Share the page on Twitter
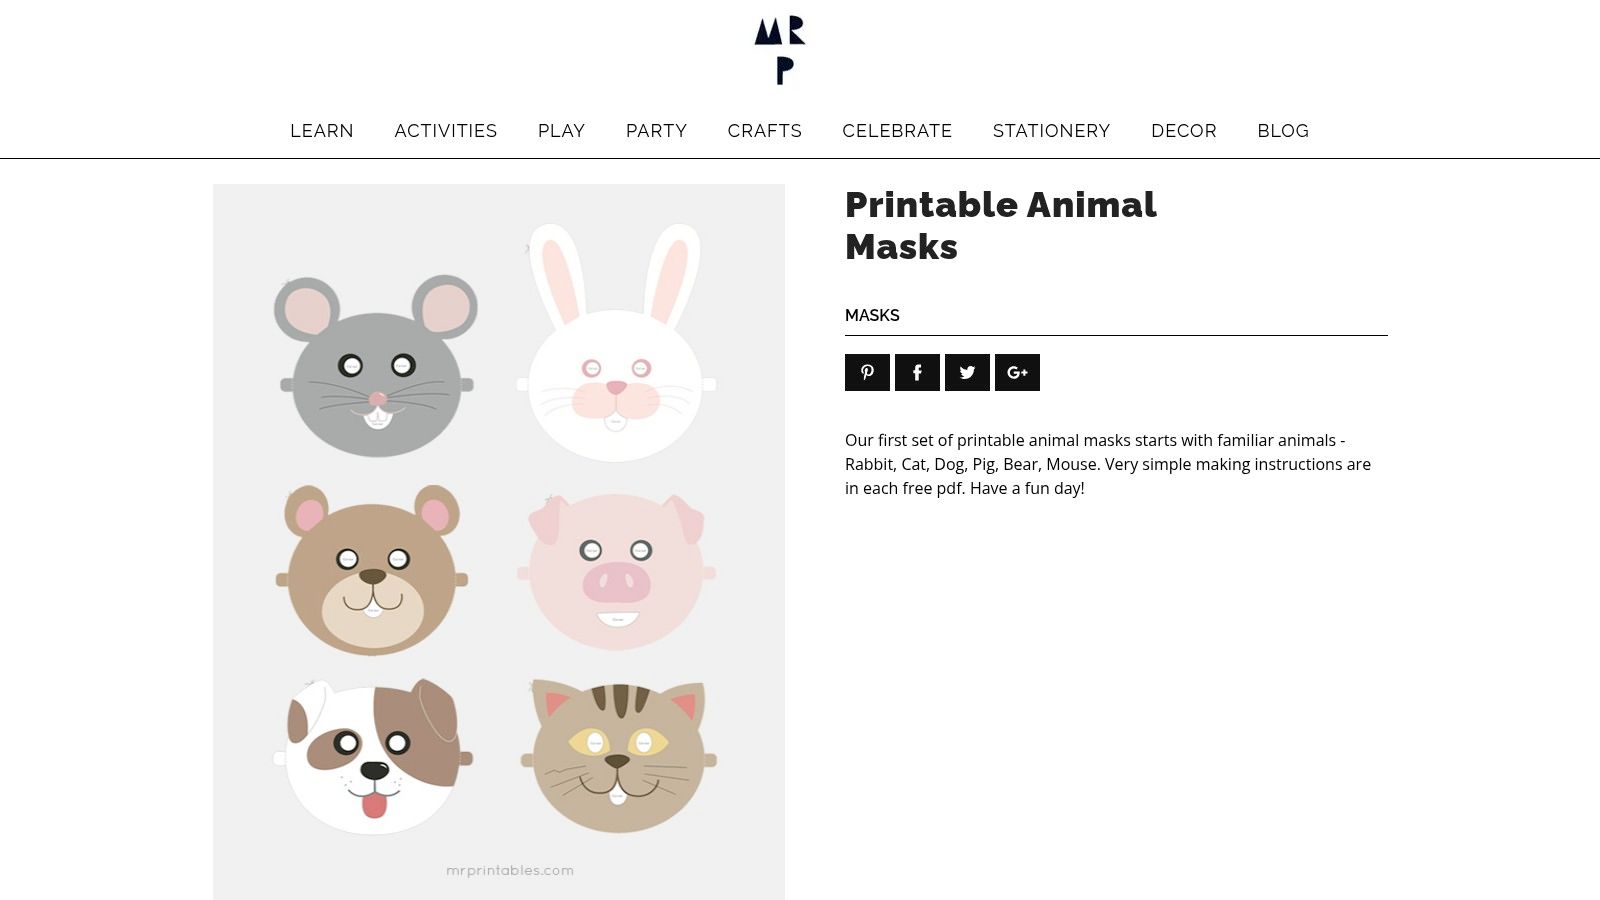The image size is (1600, 900). 967,372
